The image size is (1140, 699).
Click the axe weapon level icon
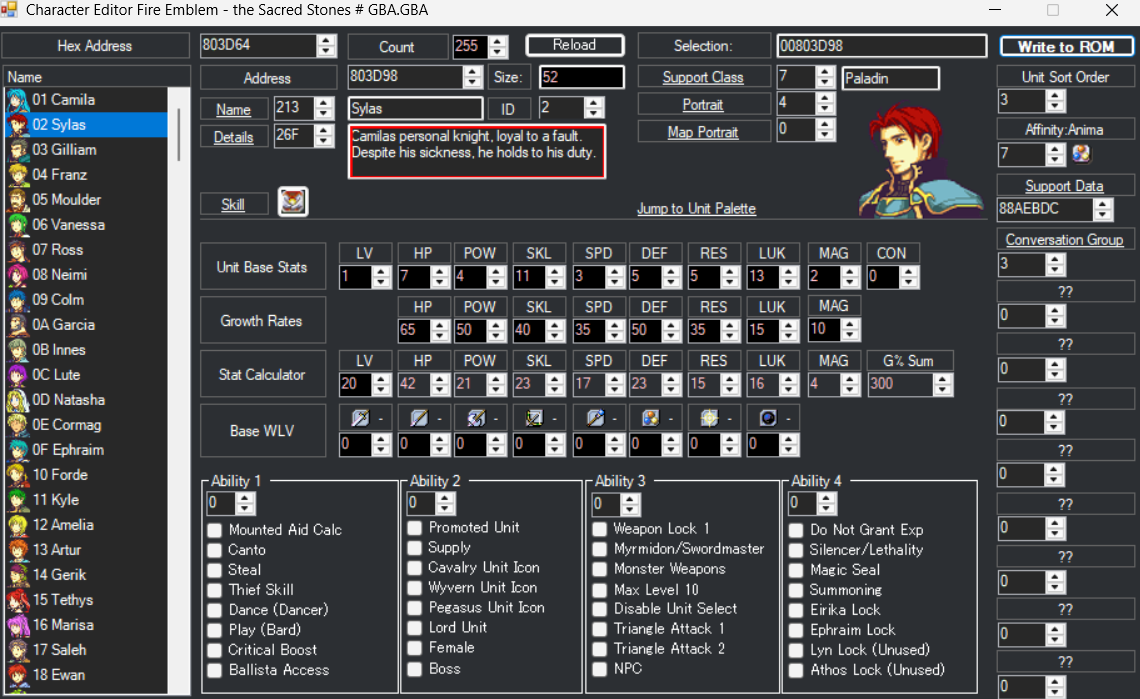476,418
